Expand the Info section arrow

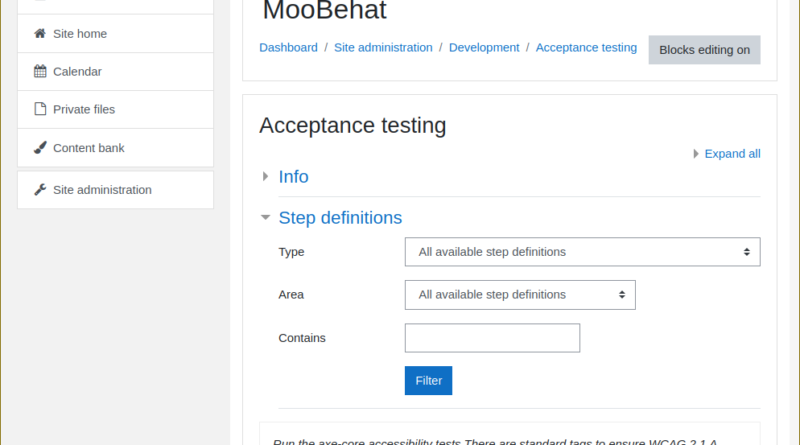(x=265, y=177)
